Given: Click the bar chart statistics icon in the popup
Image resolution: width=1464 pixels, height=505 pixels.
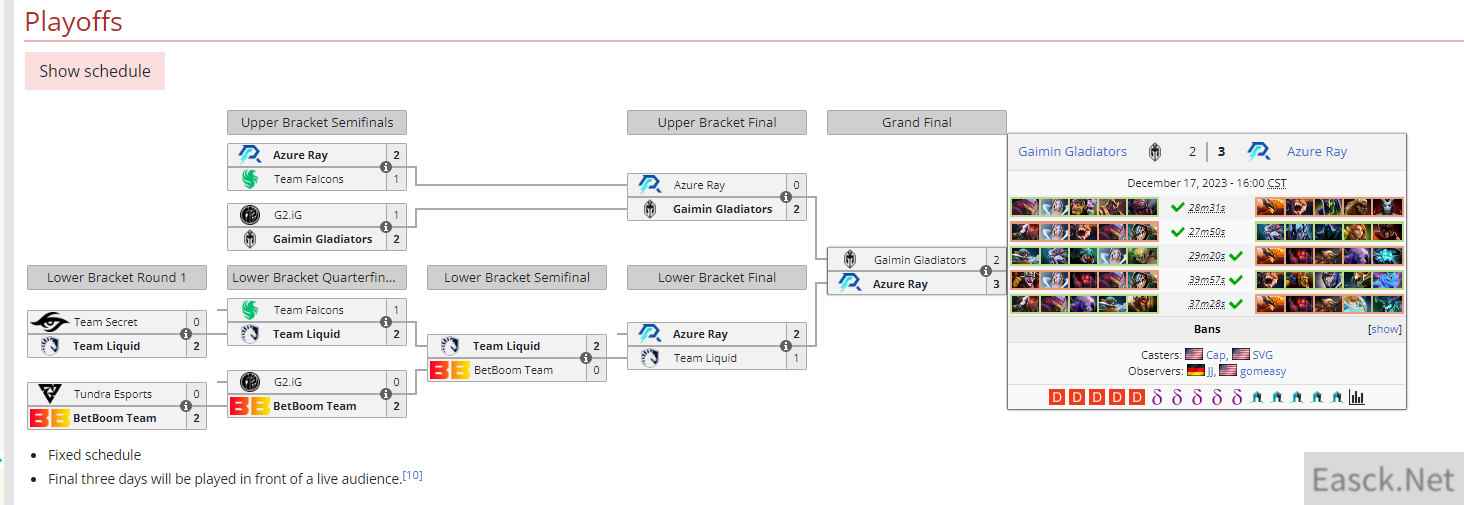Looking at the screenshot, I should click(1356, 397).
